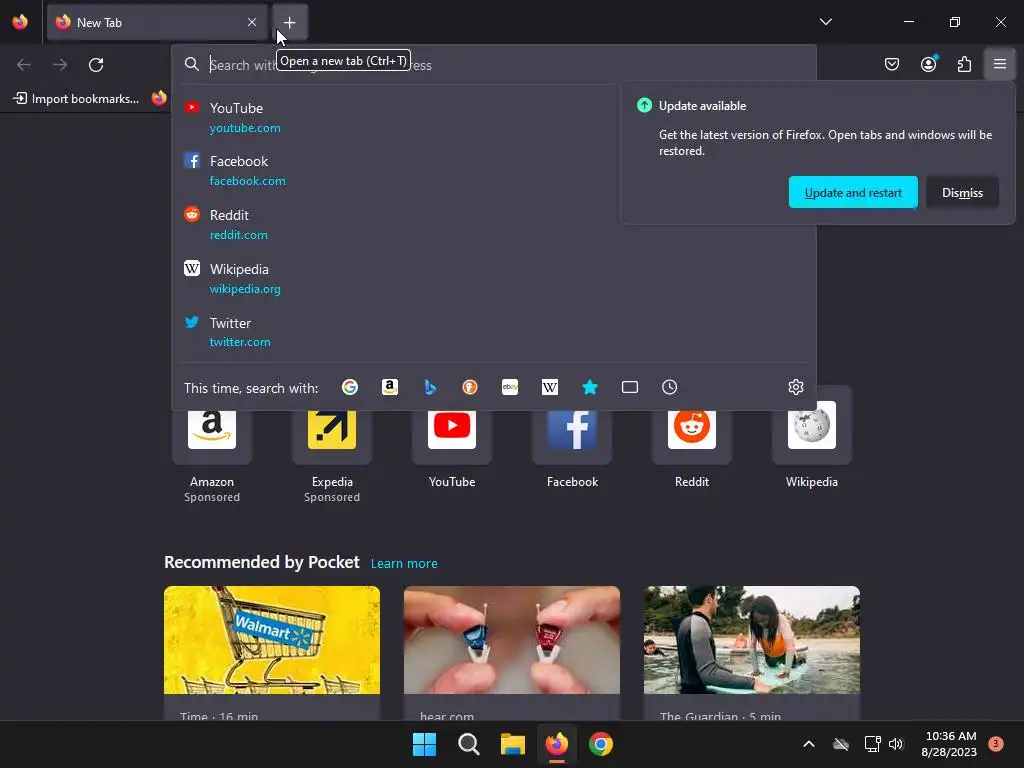This screenshot has width=1024, height=768.
Task: Select Facebook suggestion in dropdown
Action: (x=494, y=170)
